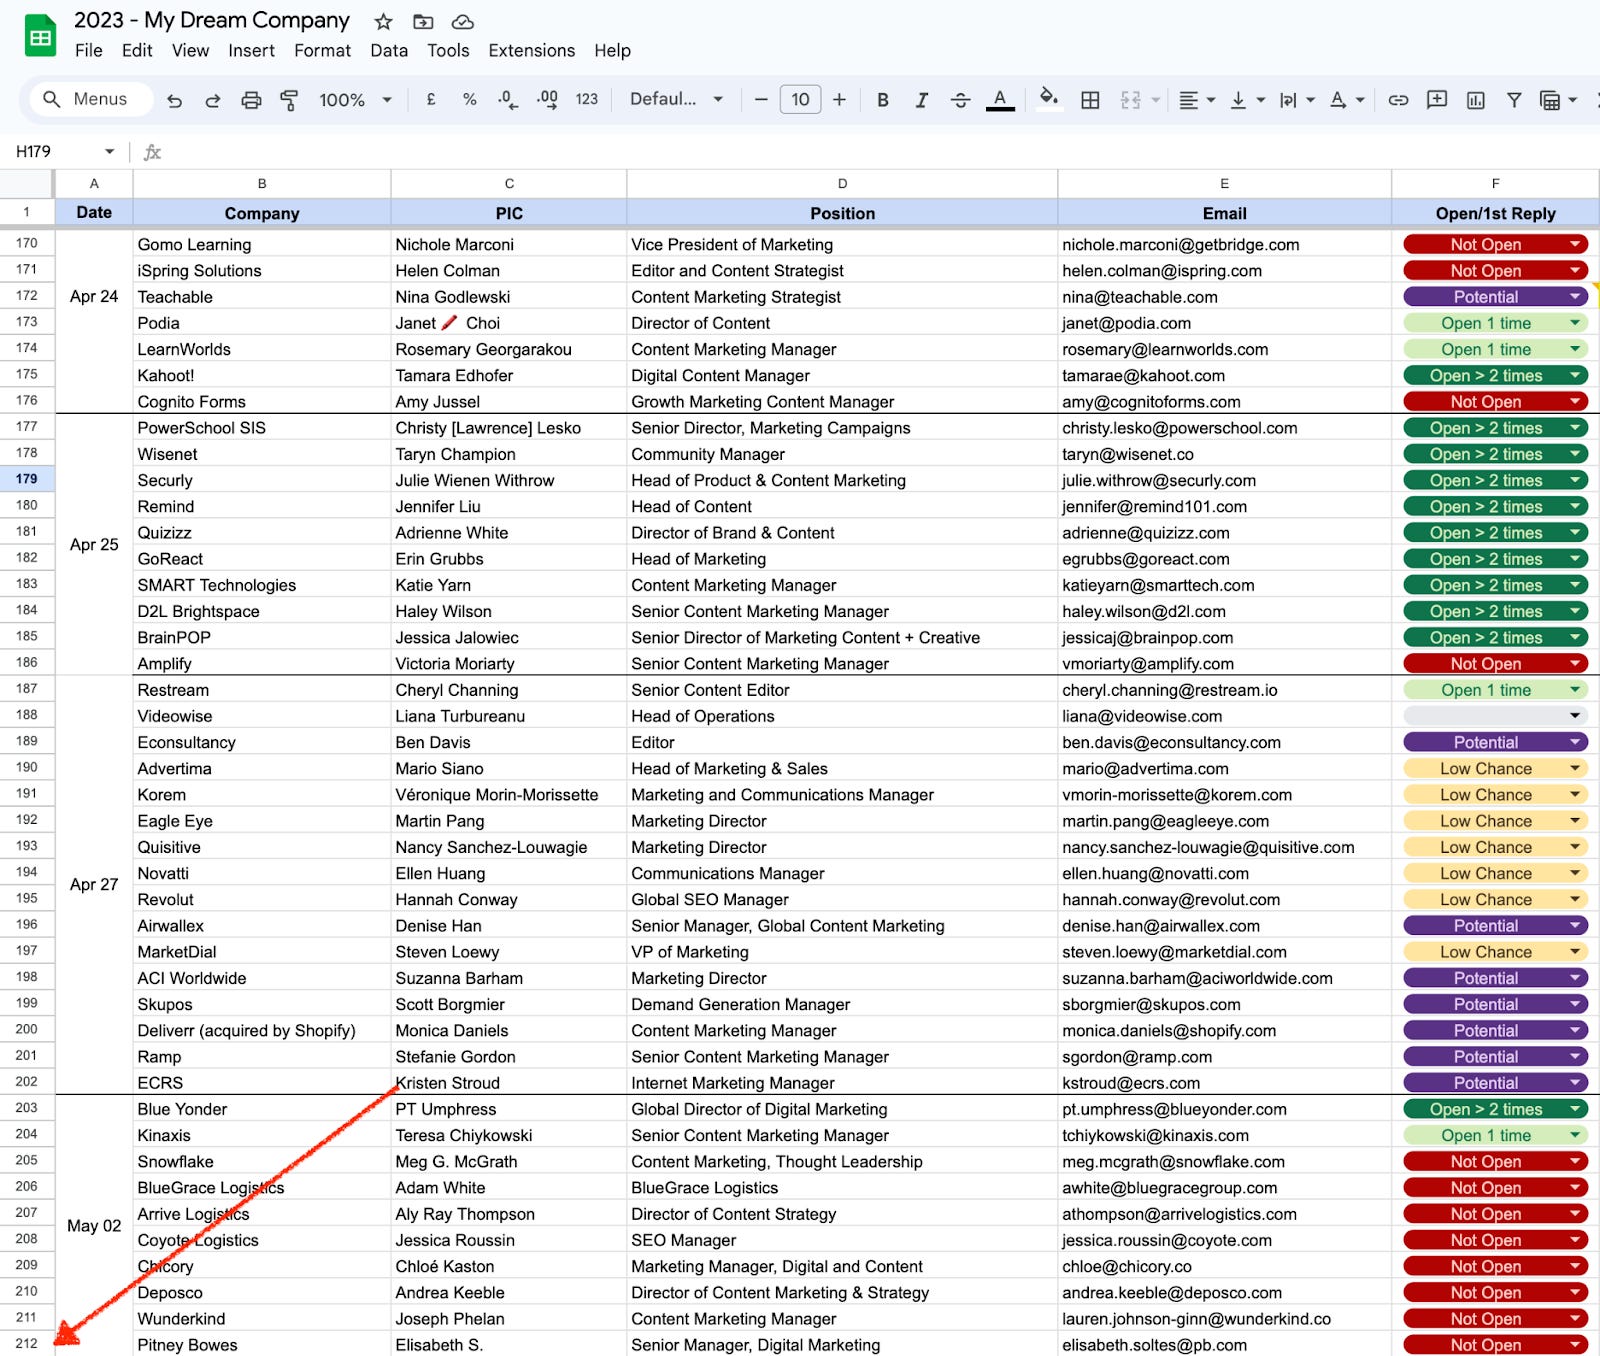Open text wrapping dropdown
The width and height of the screenshot is (1600, 1356).
1297,100
